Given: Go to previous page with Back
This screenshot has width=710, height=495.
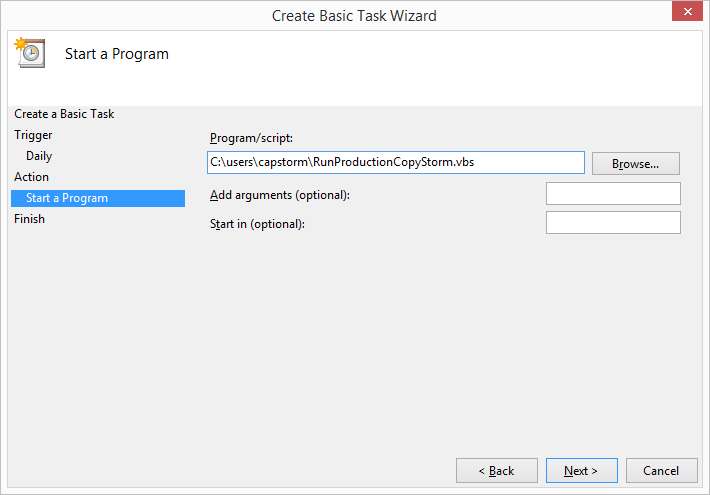Looking at the screenshot, I should (497, 471).
